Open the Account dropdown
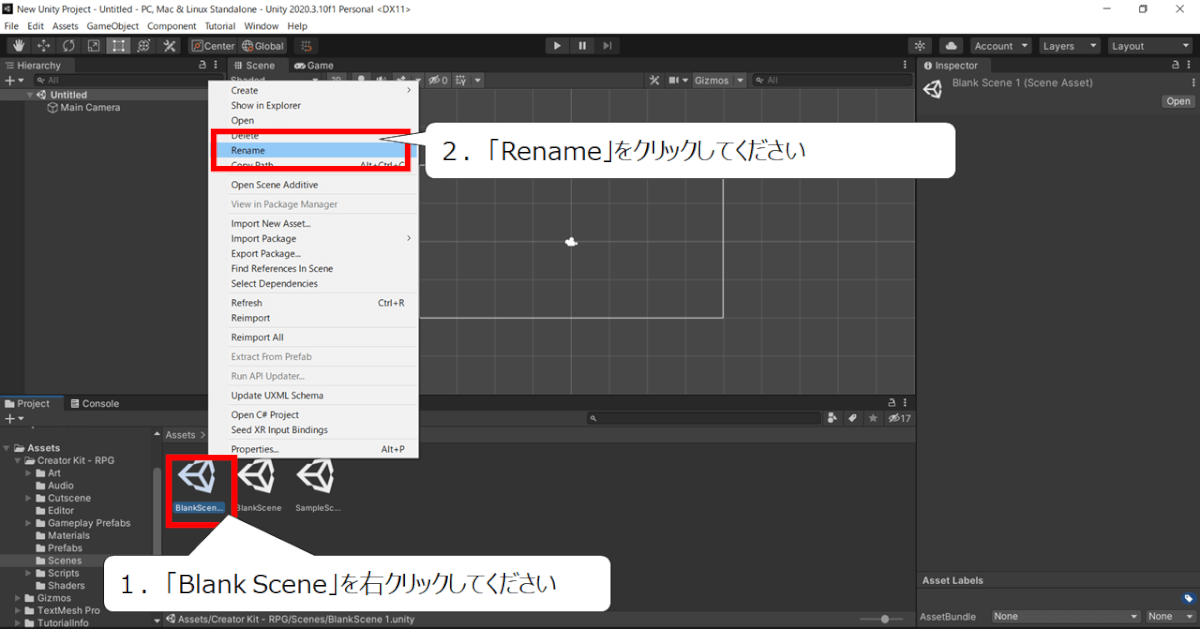 [x=1000, y=46]
